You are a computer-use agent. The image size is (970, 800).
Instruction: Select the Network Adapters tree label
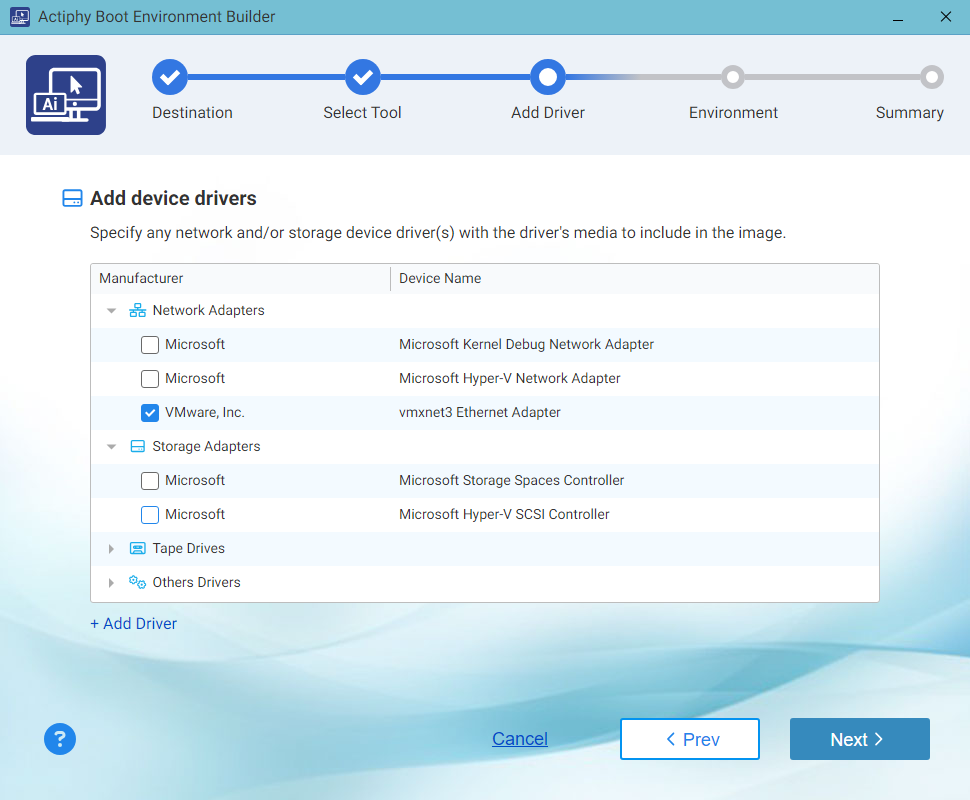click(x=208, y=311)
